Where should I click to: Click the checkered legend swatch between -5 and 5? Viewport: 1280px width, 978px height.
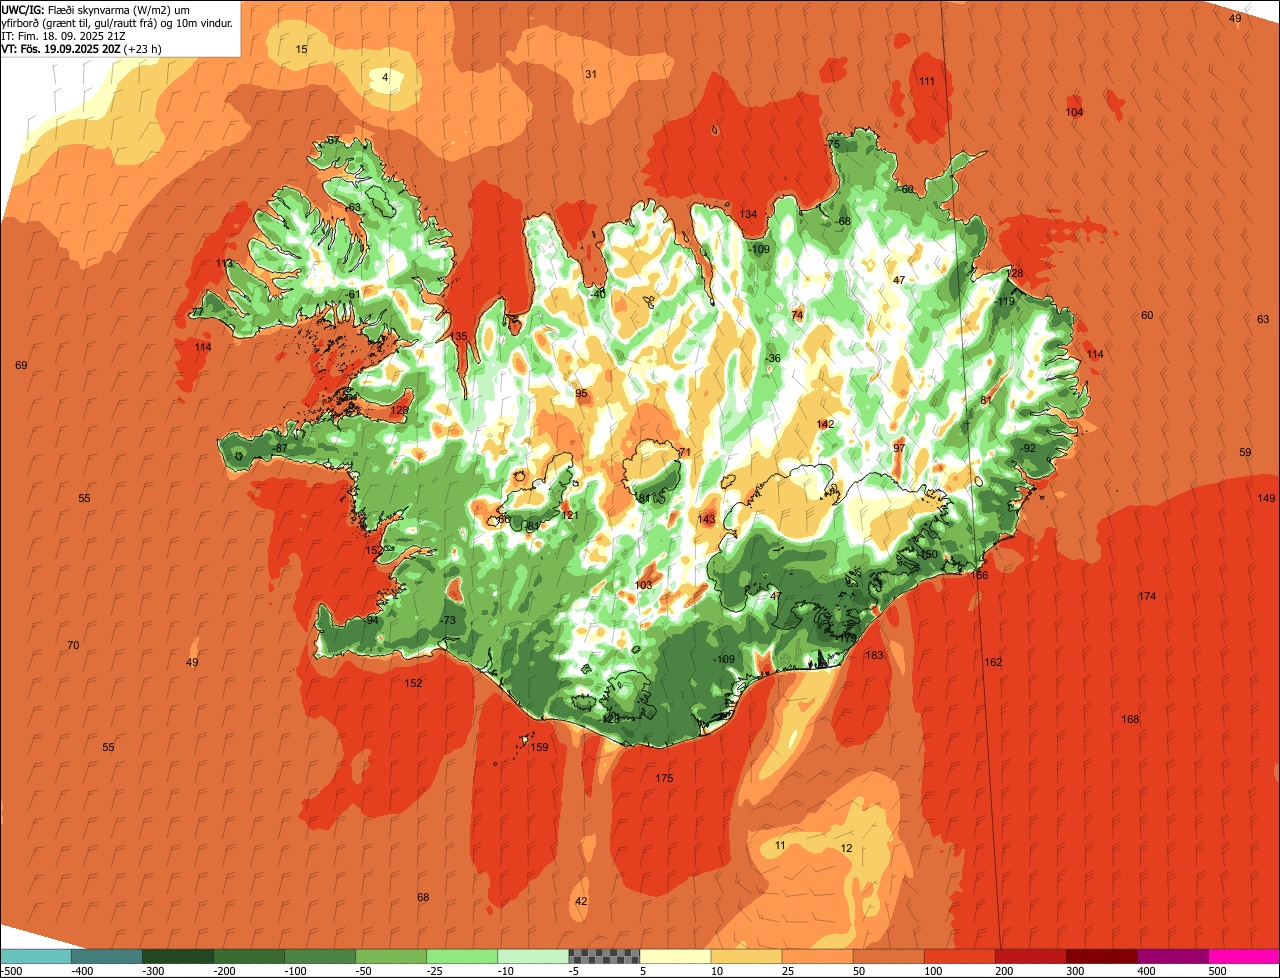pos(604,956)
